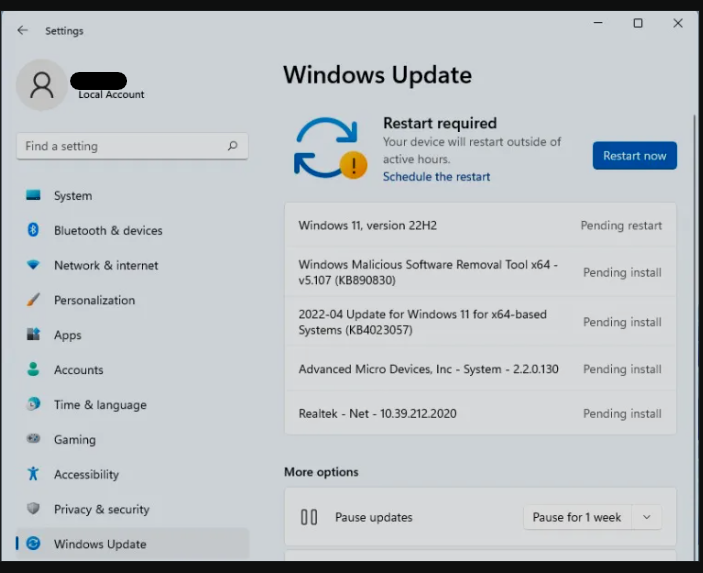Image resolution: width=703 pixels, height=573 pixels.
Task: Select Windows Update in sidebar
Action: coord(132,544)
